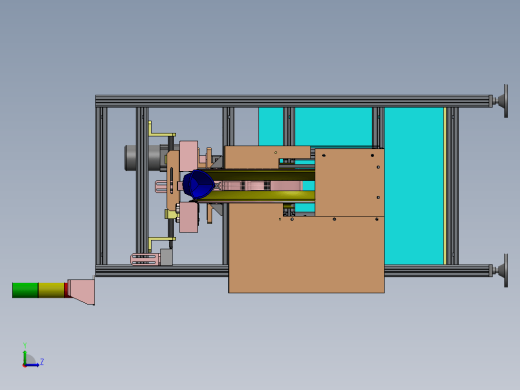Select the bottom-right leveling foot
Screen dimensions: 520x390
click(501, 270)
